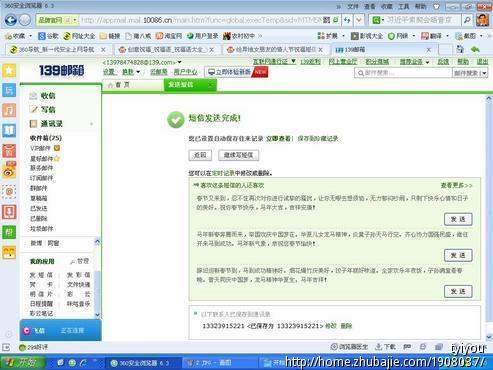Click the VIP邮件 badge icon
The width and height of the screenshot is (493, 370).
(57, 148)
